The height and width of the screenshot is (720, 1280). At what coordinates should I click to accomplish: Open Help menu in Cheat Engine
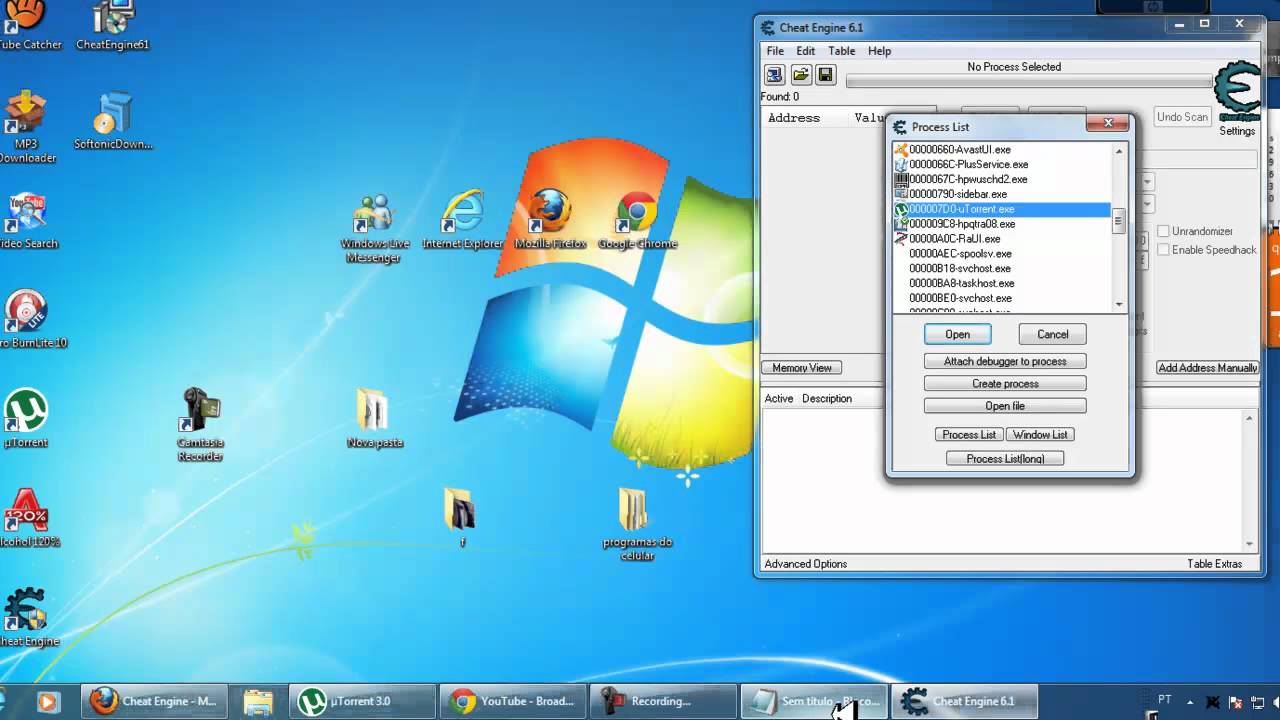879,51
